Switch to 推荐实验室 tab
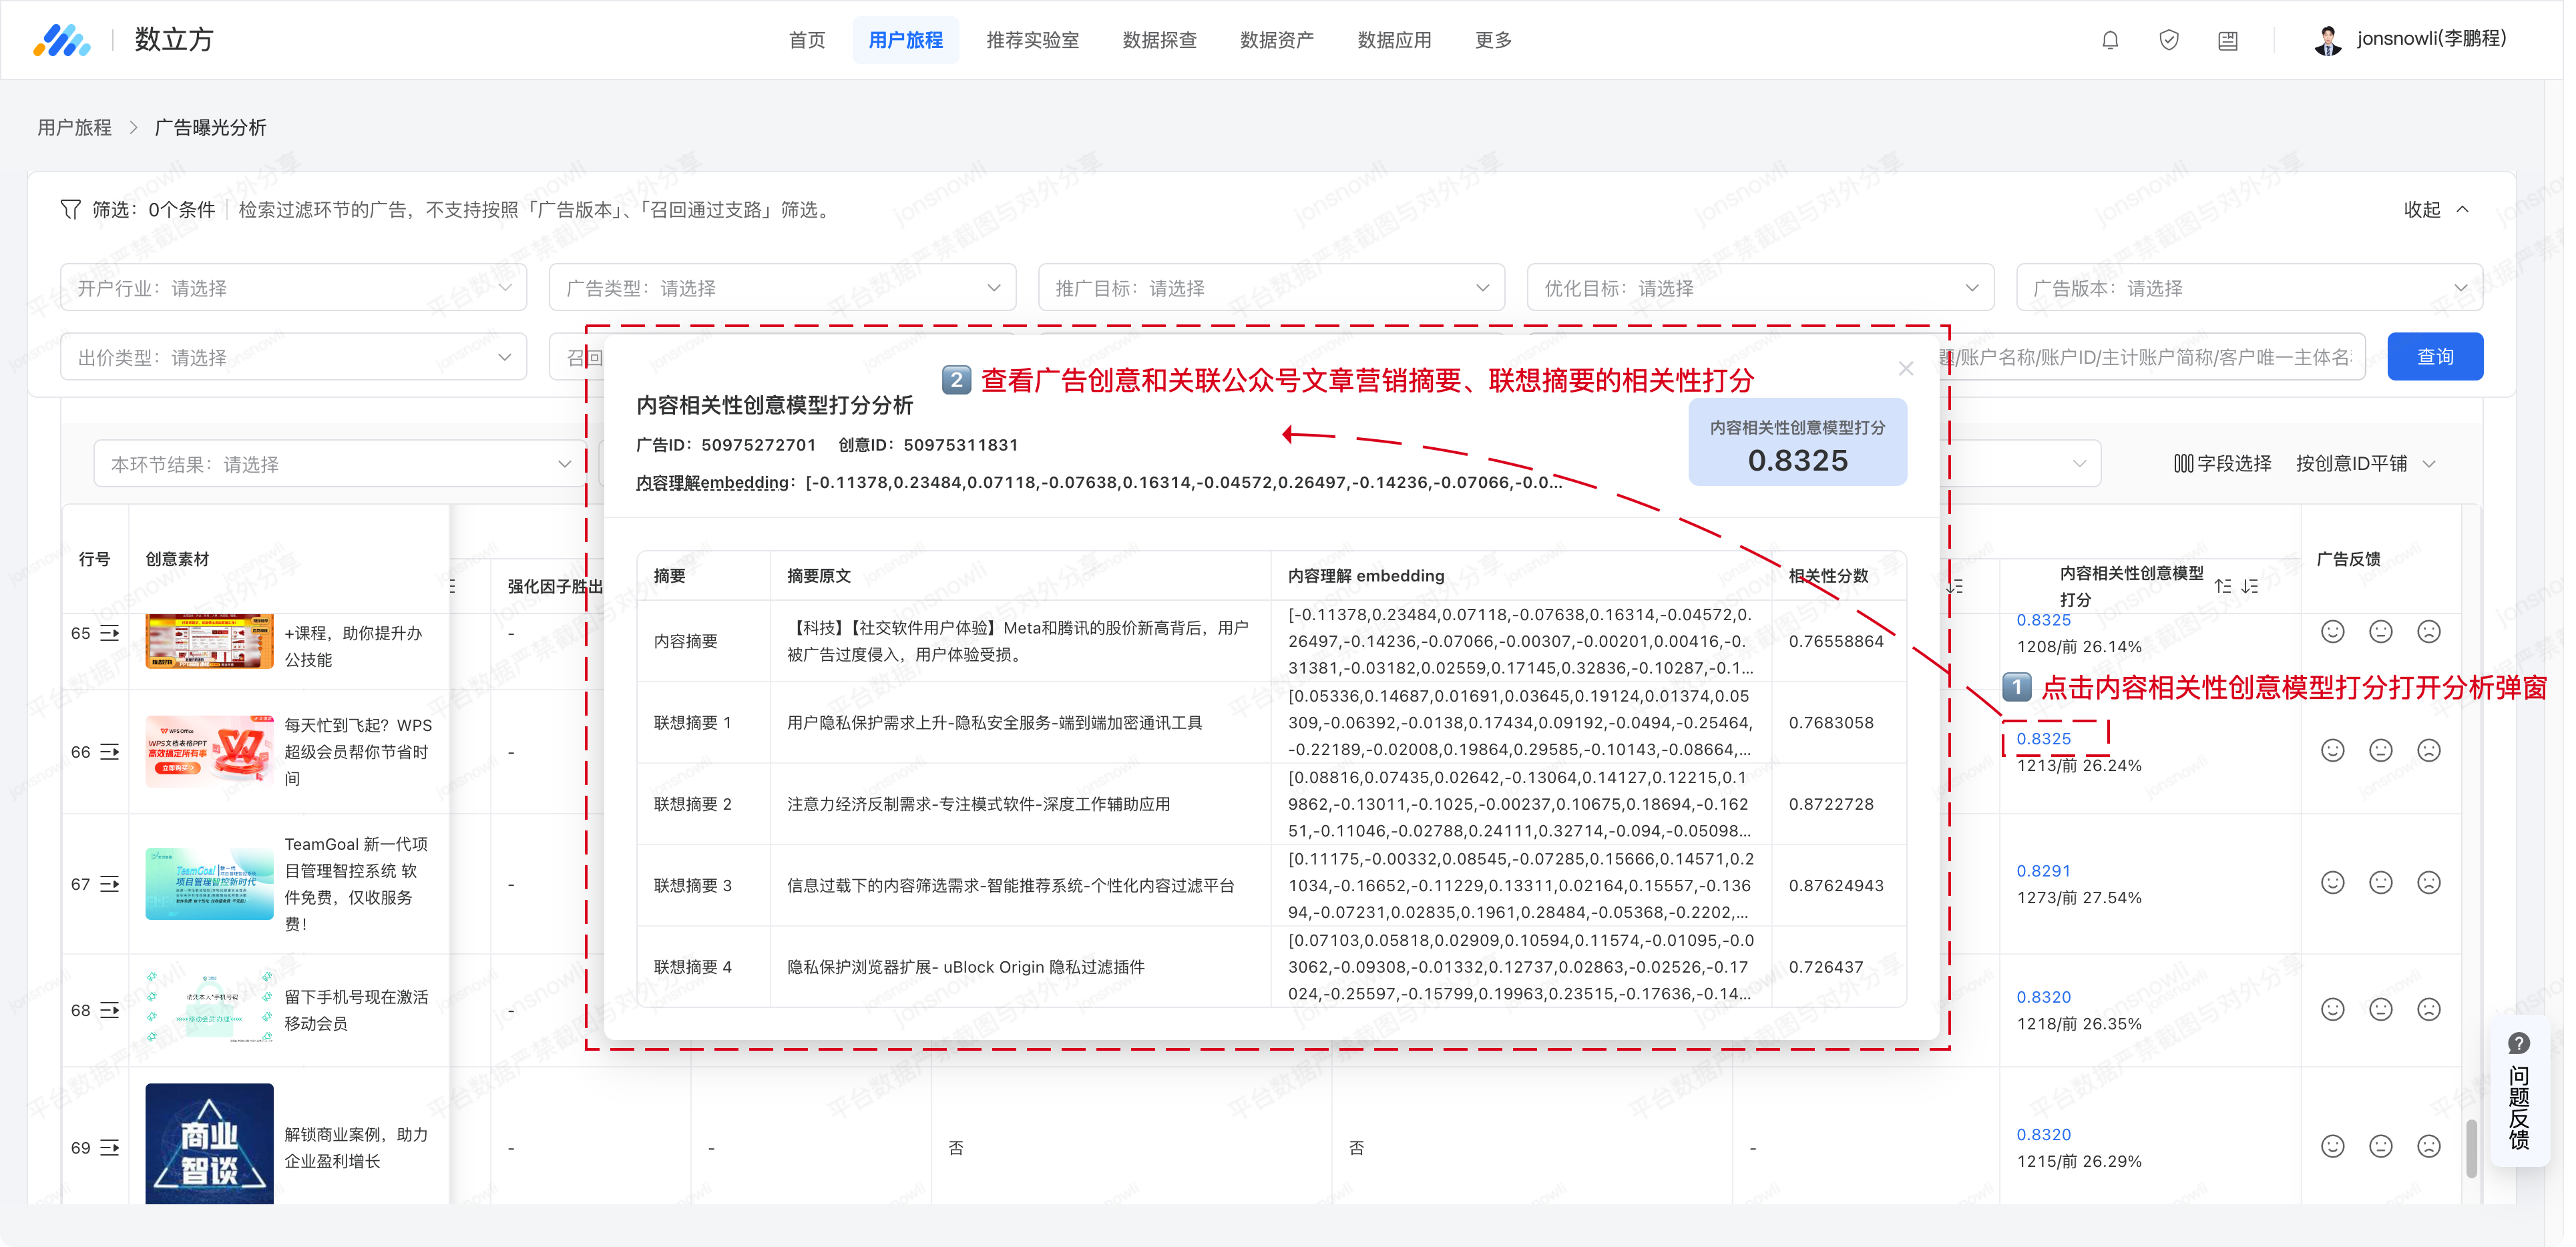Viewport: 2576px width, 1247px height. (1032, 40)
